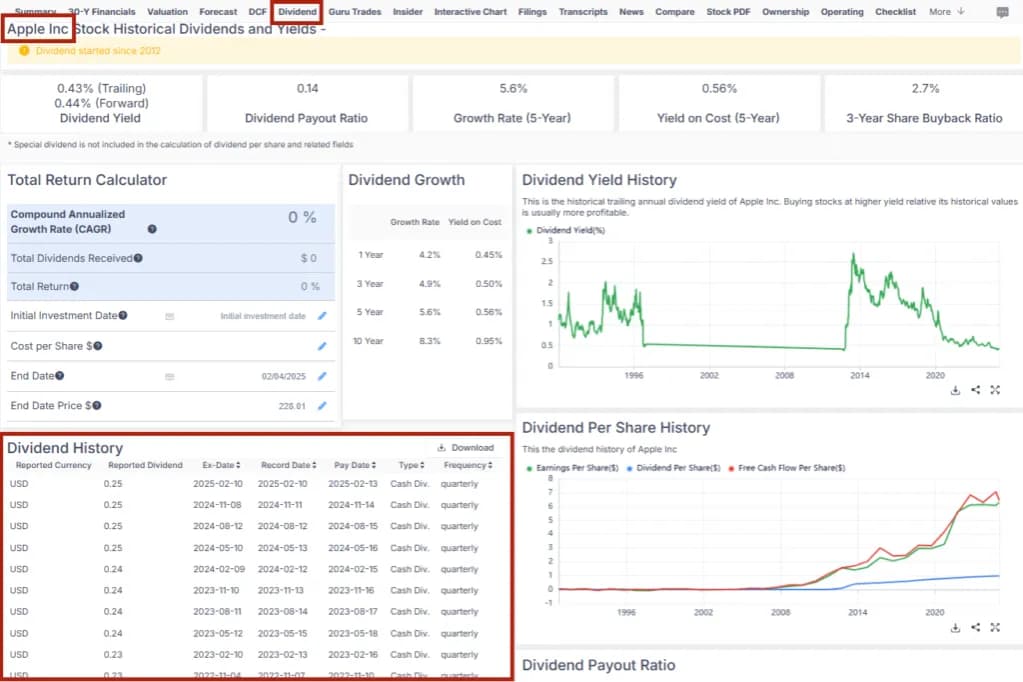Viewport: 1023px width, 682px height.
Task: Sort dividend history by Pay Date
Action: point(353,465)
